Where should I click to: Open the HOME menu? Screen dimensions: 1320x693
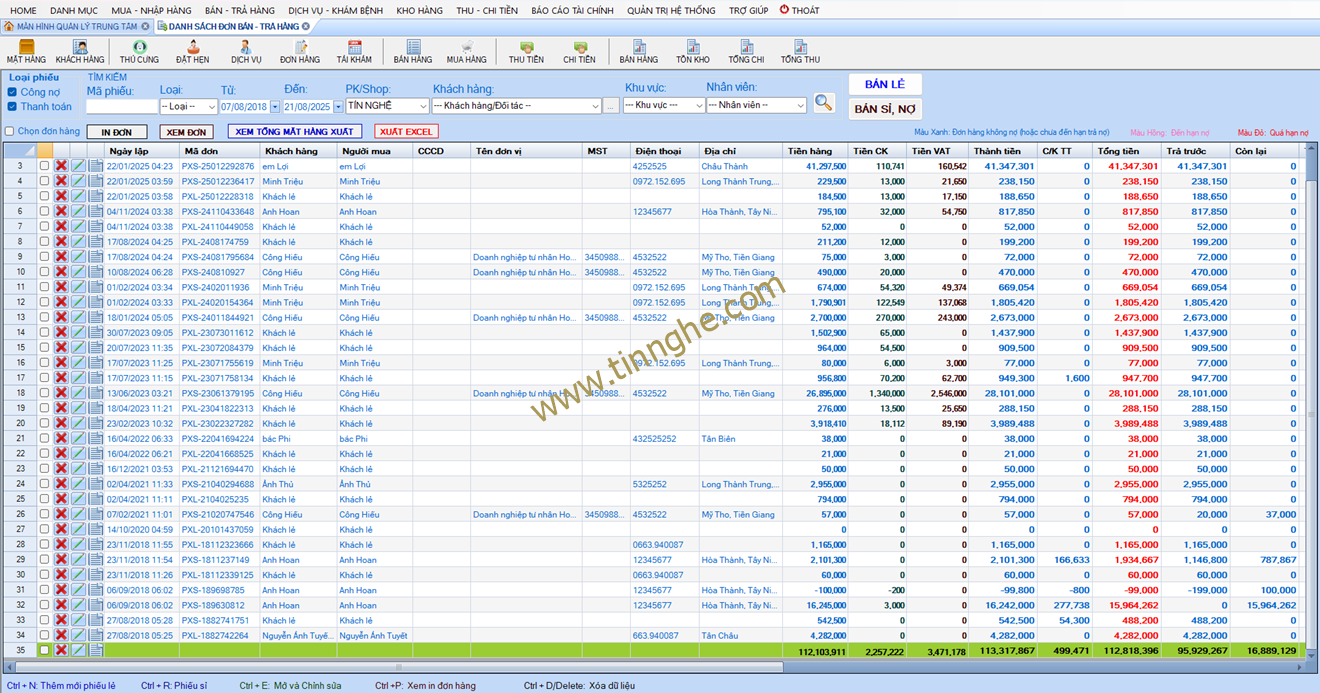click(23, 10)
